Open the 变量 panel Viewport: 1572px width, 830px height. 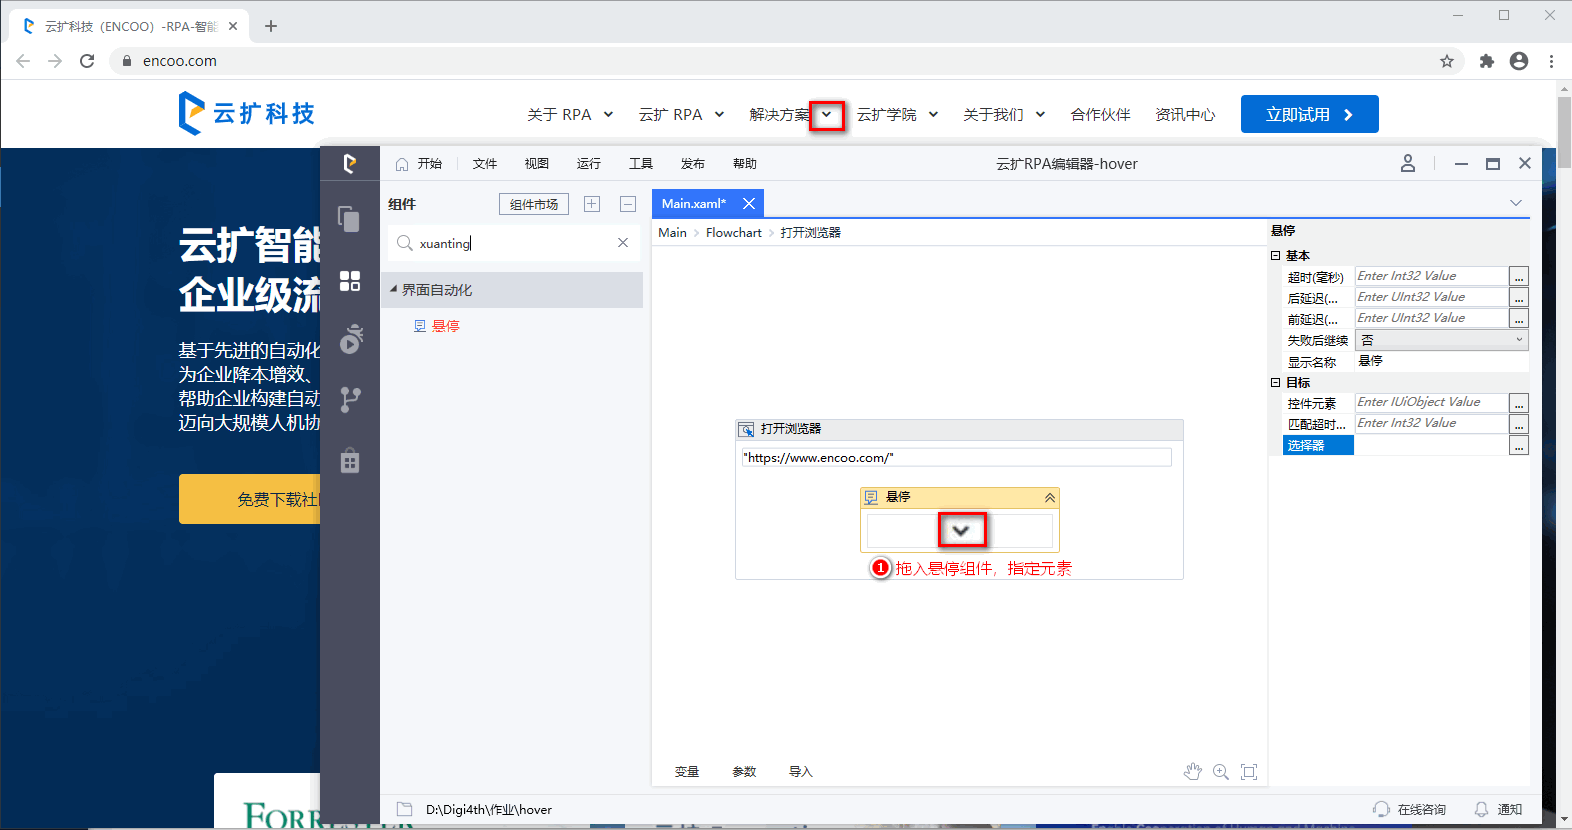pos(687,772)
